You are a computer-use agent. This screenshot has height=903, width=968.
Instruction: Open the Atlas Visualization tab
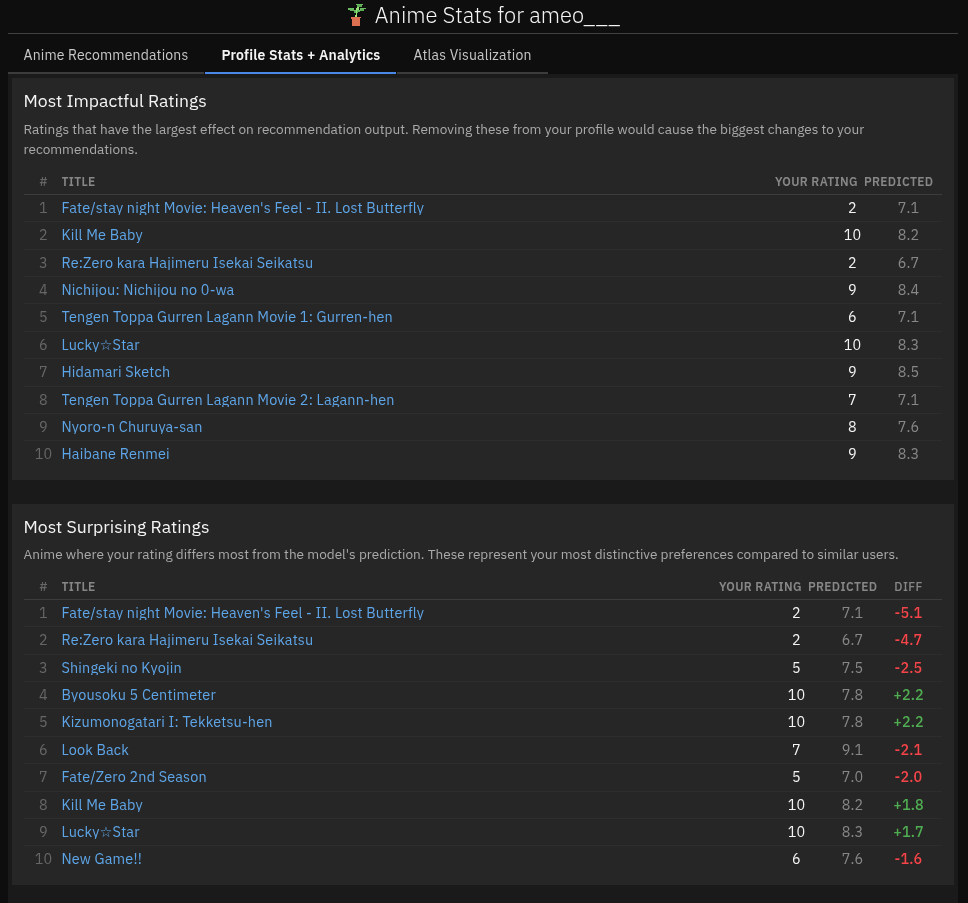(472, 55)
